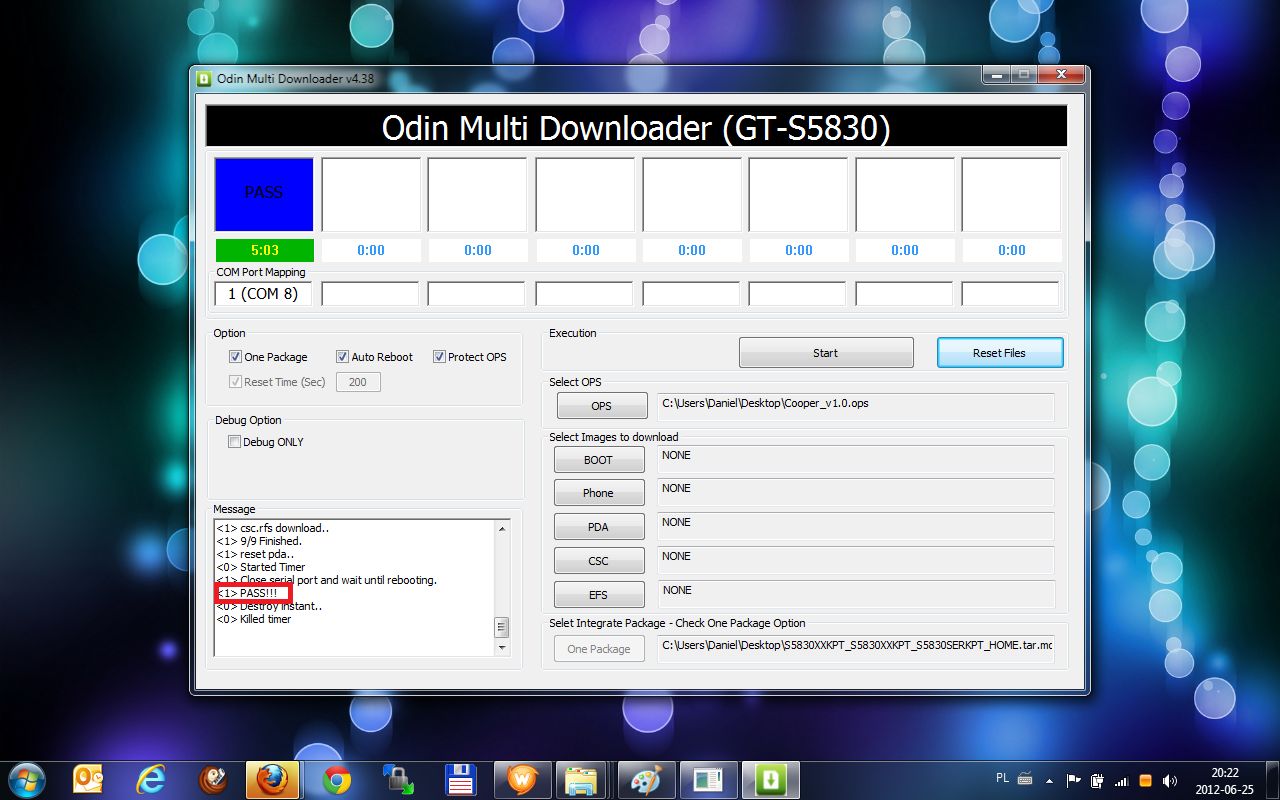1280x800 pixels.
Task: Choose an OPS file with OPS button
Action: point(601,406)
